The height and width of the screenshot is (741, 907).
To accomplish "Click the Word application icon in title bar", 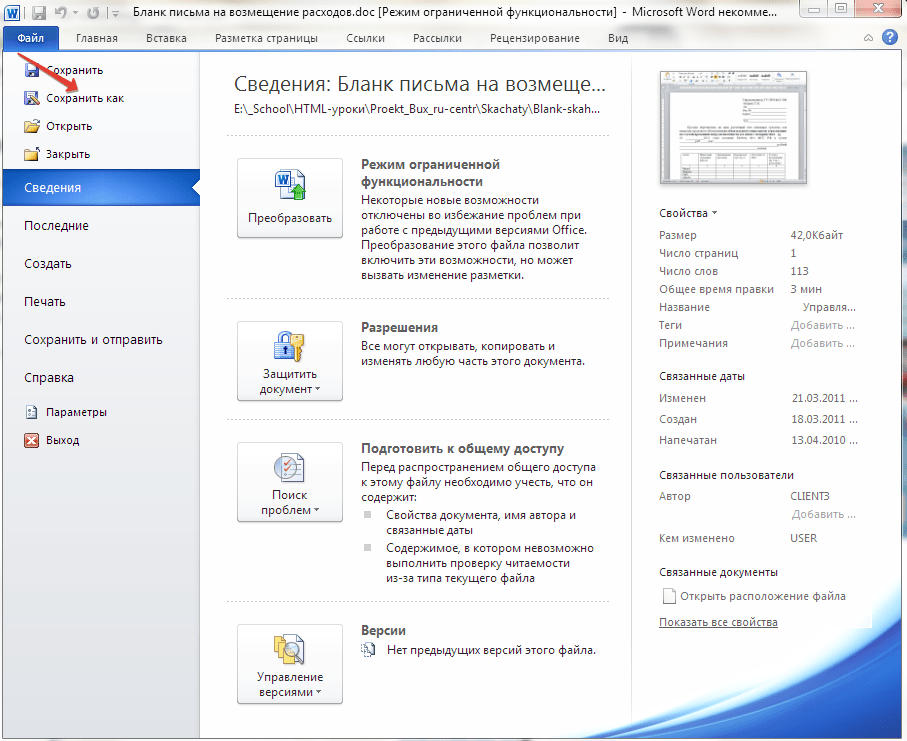I will 12,12.
